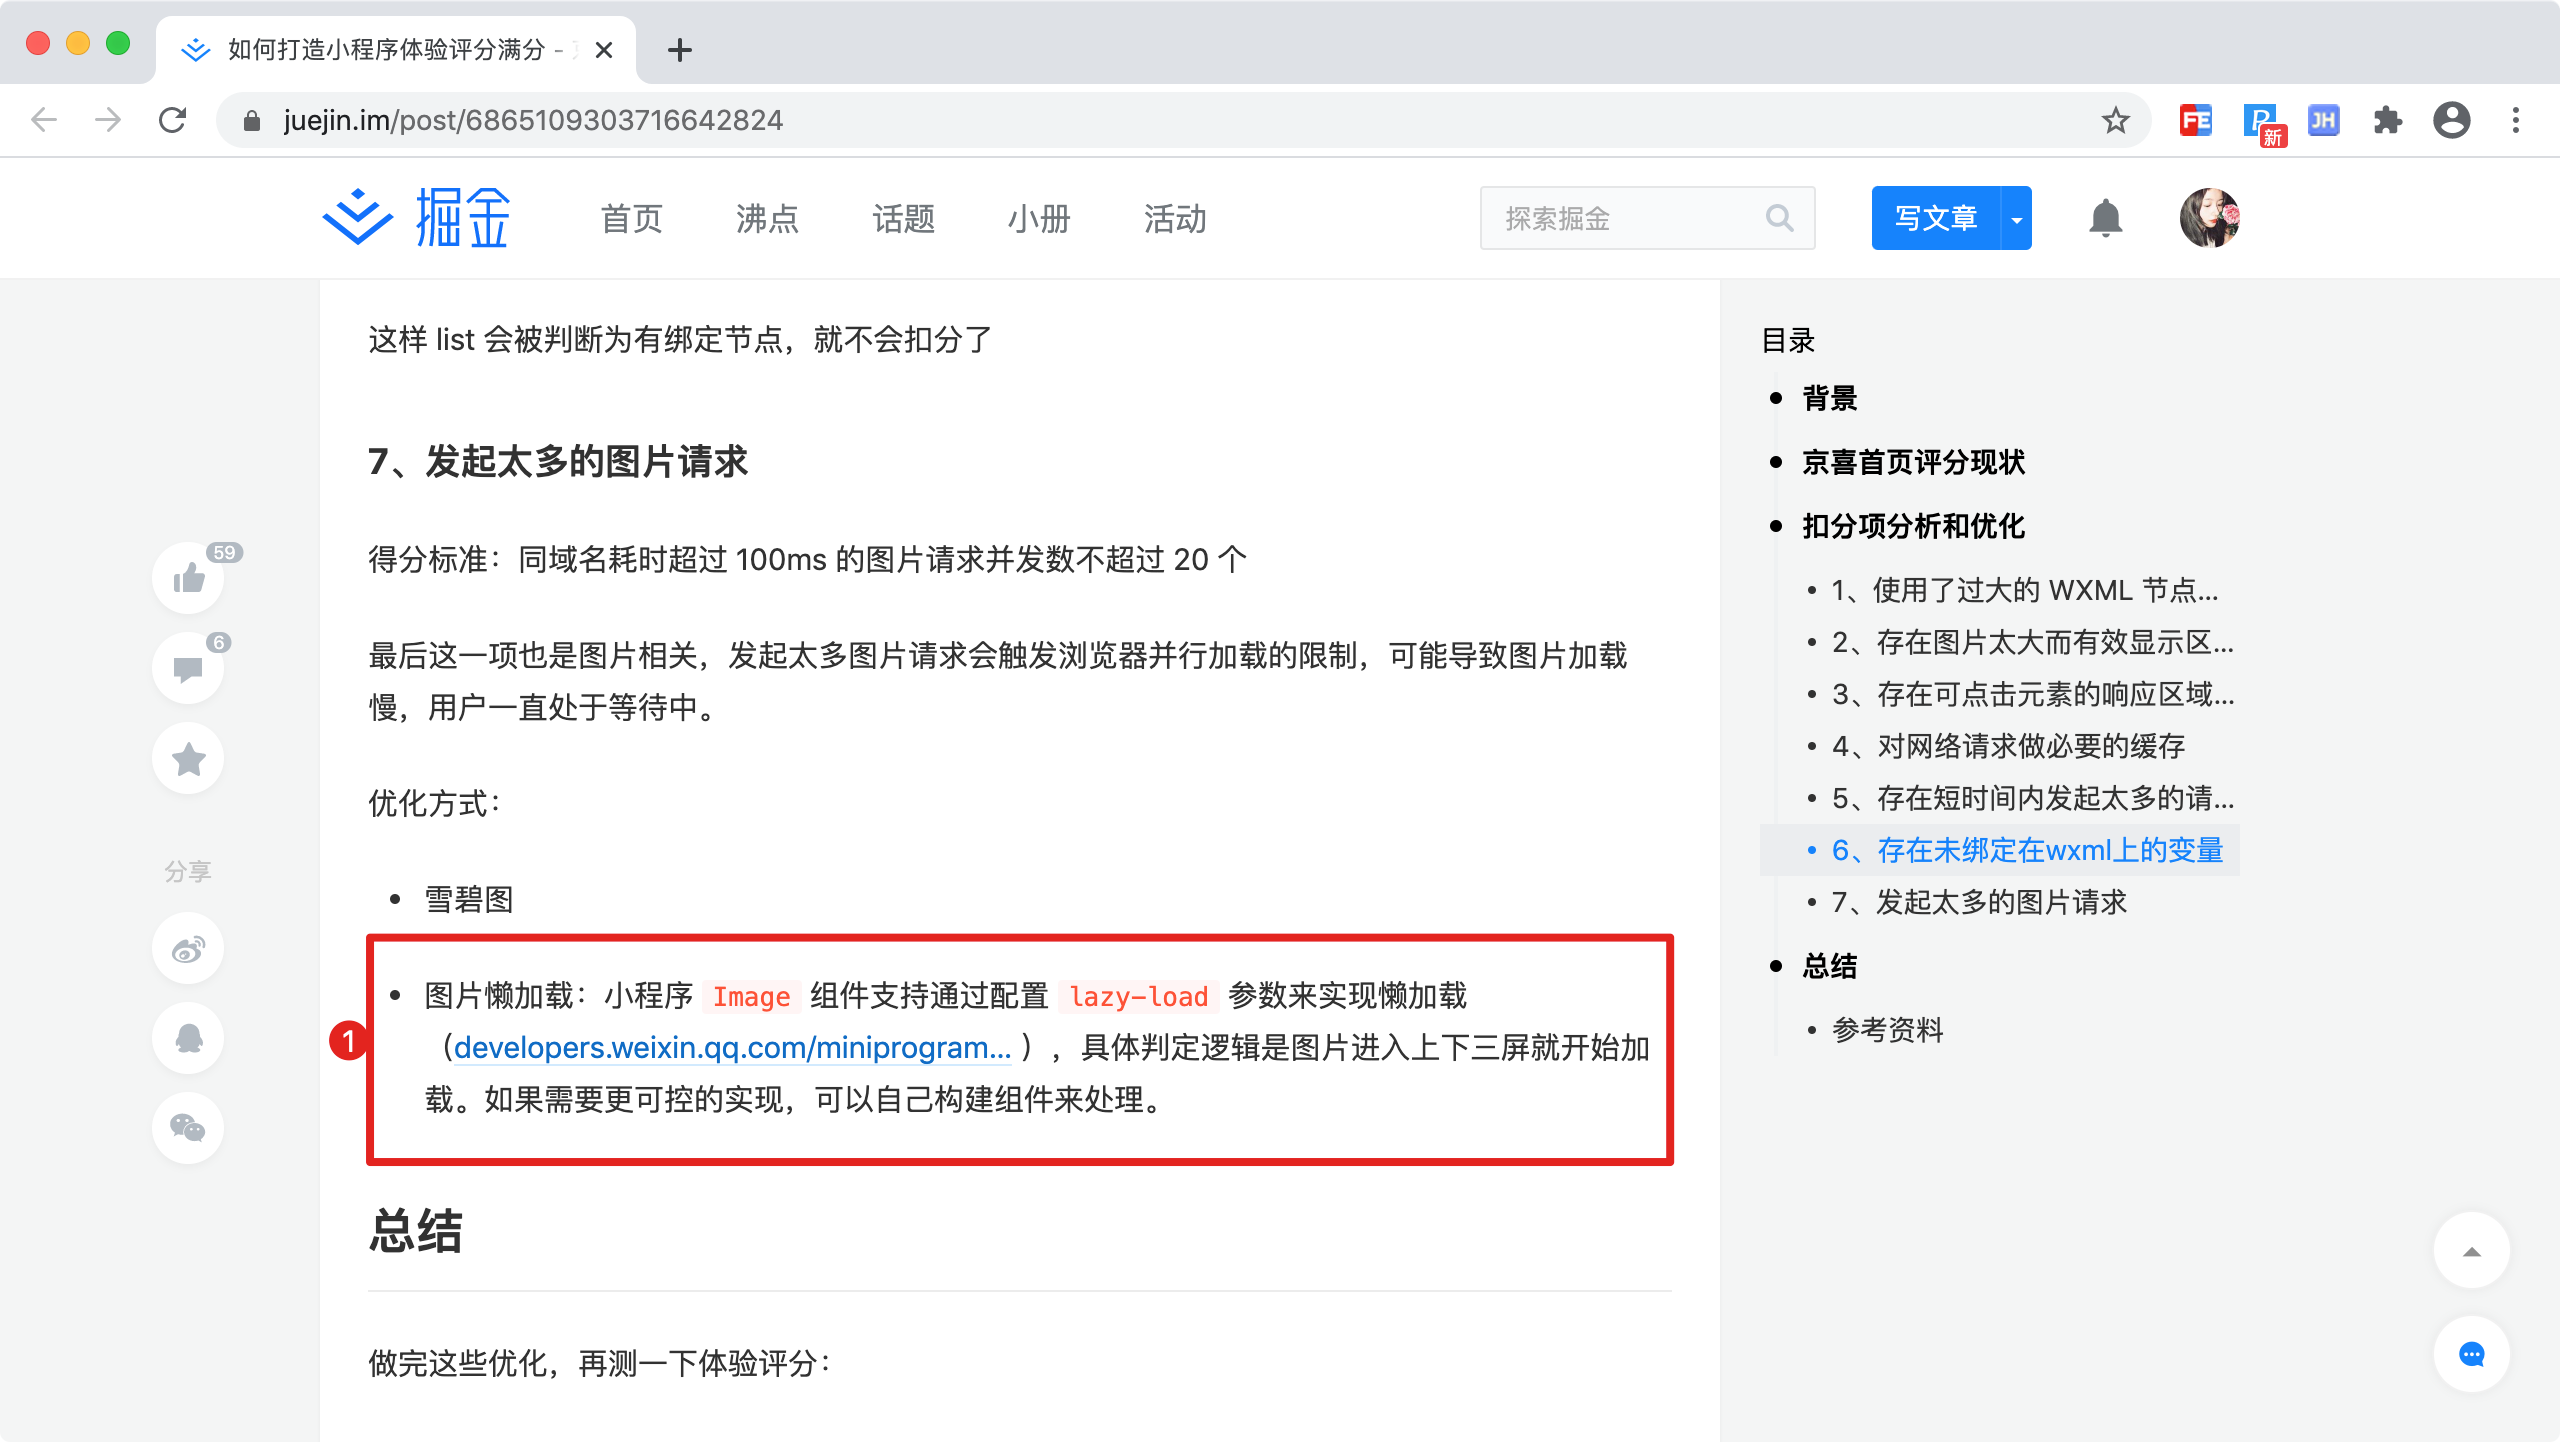The image size is (2560, 1442).
Task: Open the Chrome extensions puzzle menu
Action: click(x=2387, y=121)
